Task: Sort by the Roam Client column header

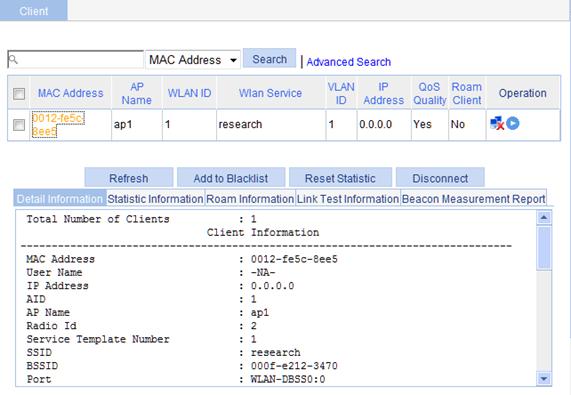Action: click(467, 94)
